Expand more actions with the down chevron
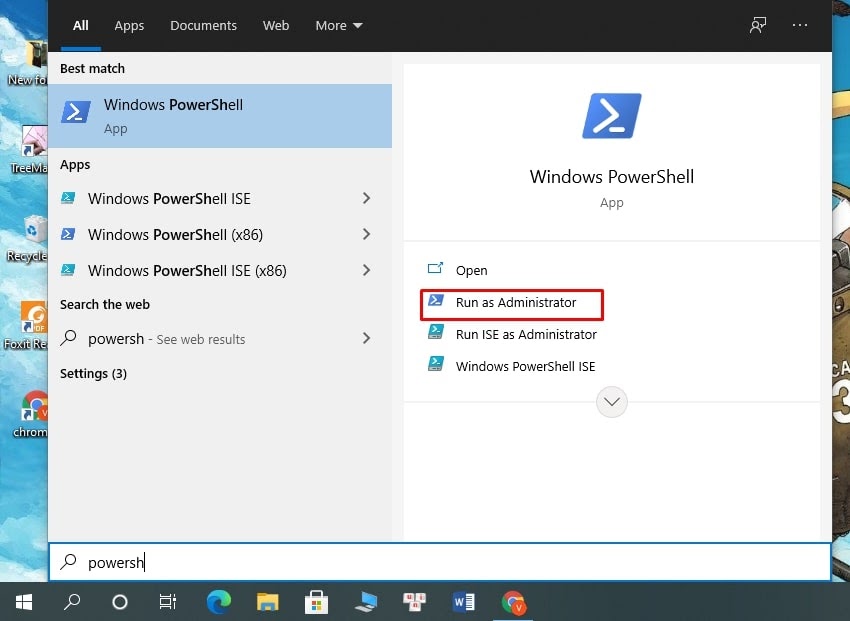The height and width of the screenshot is (621, 850). (611, 402)
